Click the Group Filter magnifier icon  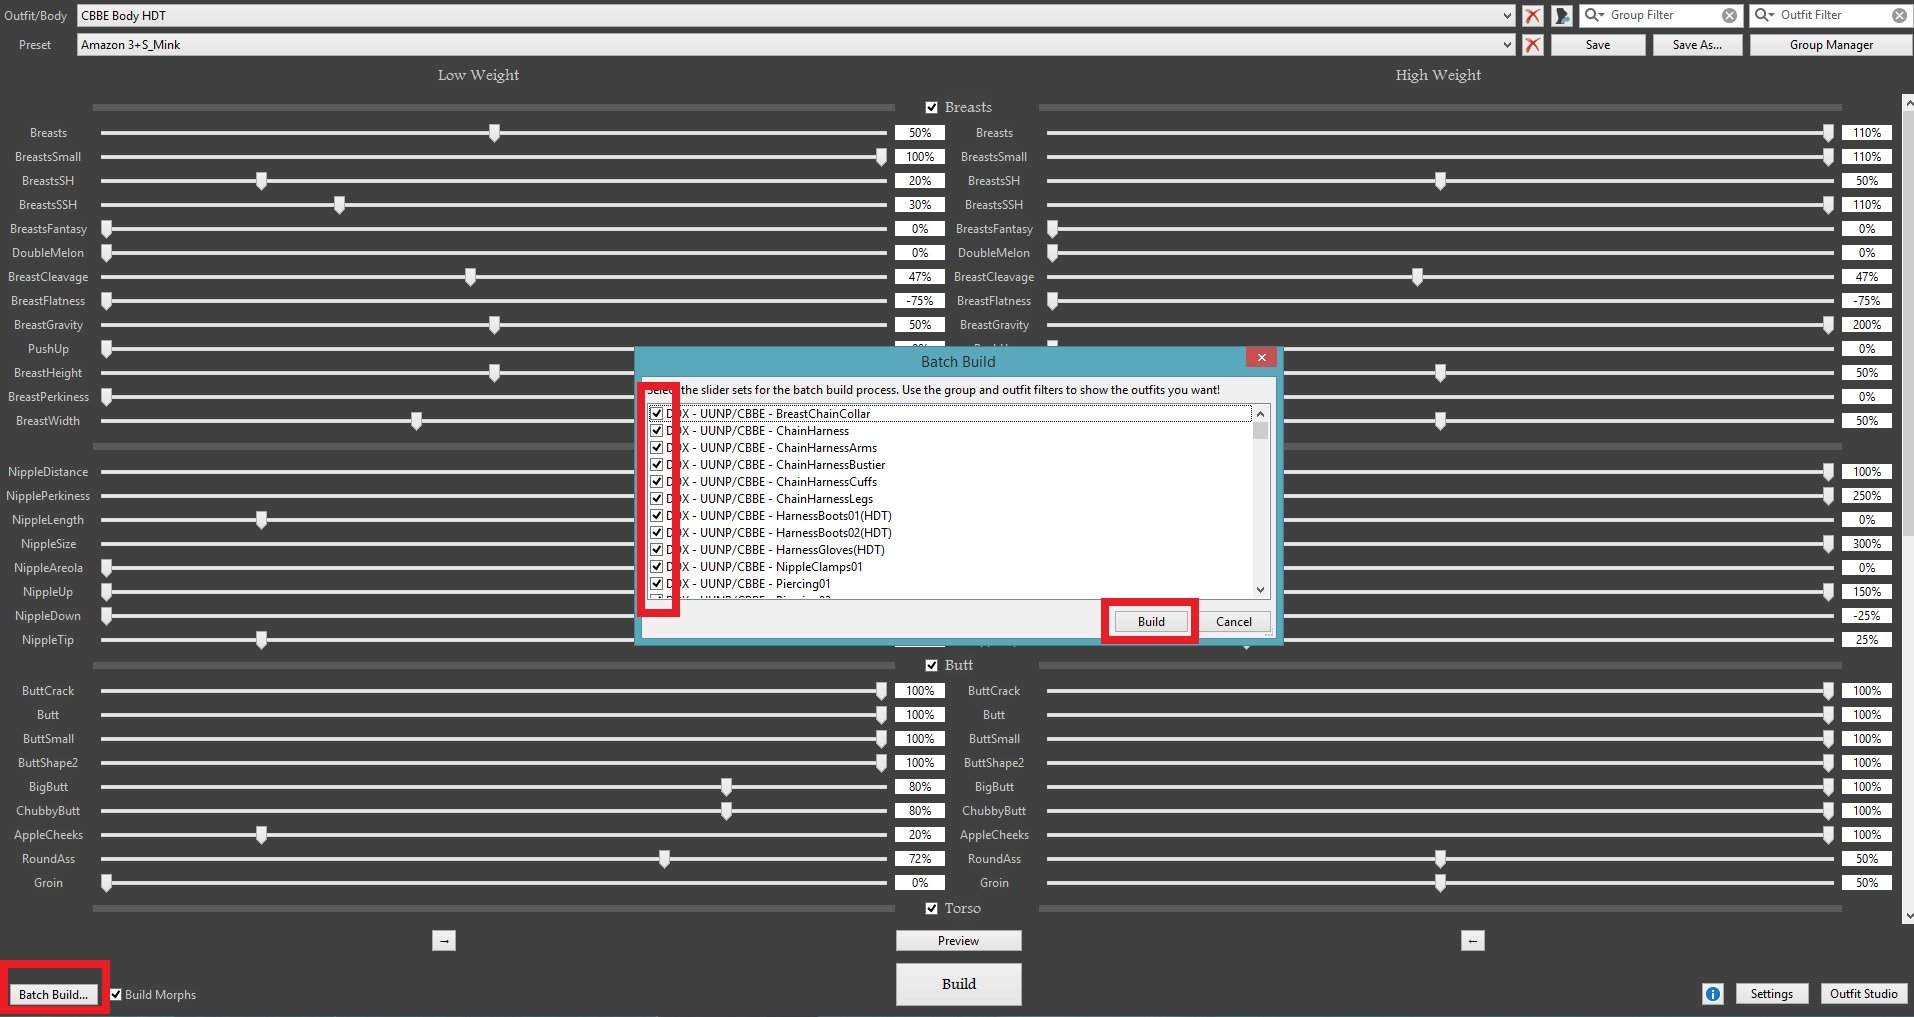[1592, 15]
